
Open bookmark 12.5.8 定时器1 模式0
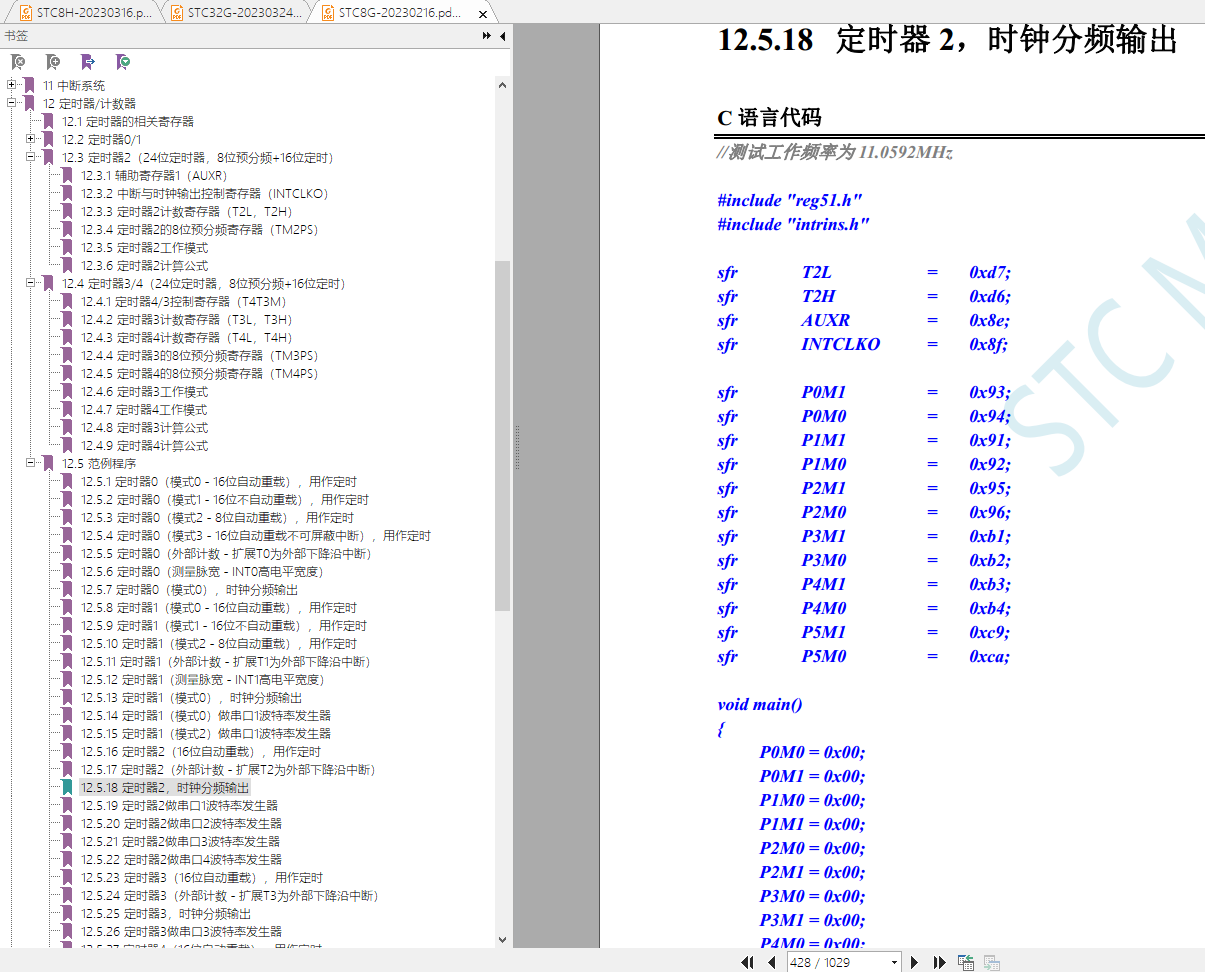coord(219,607)
